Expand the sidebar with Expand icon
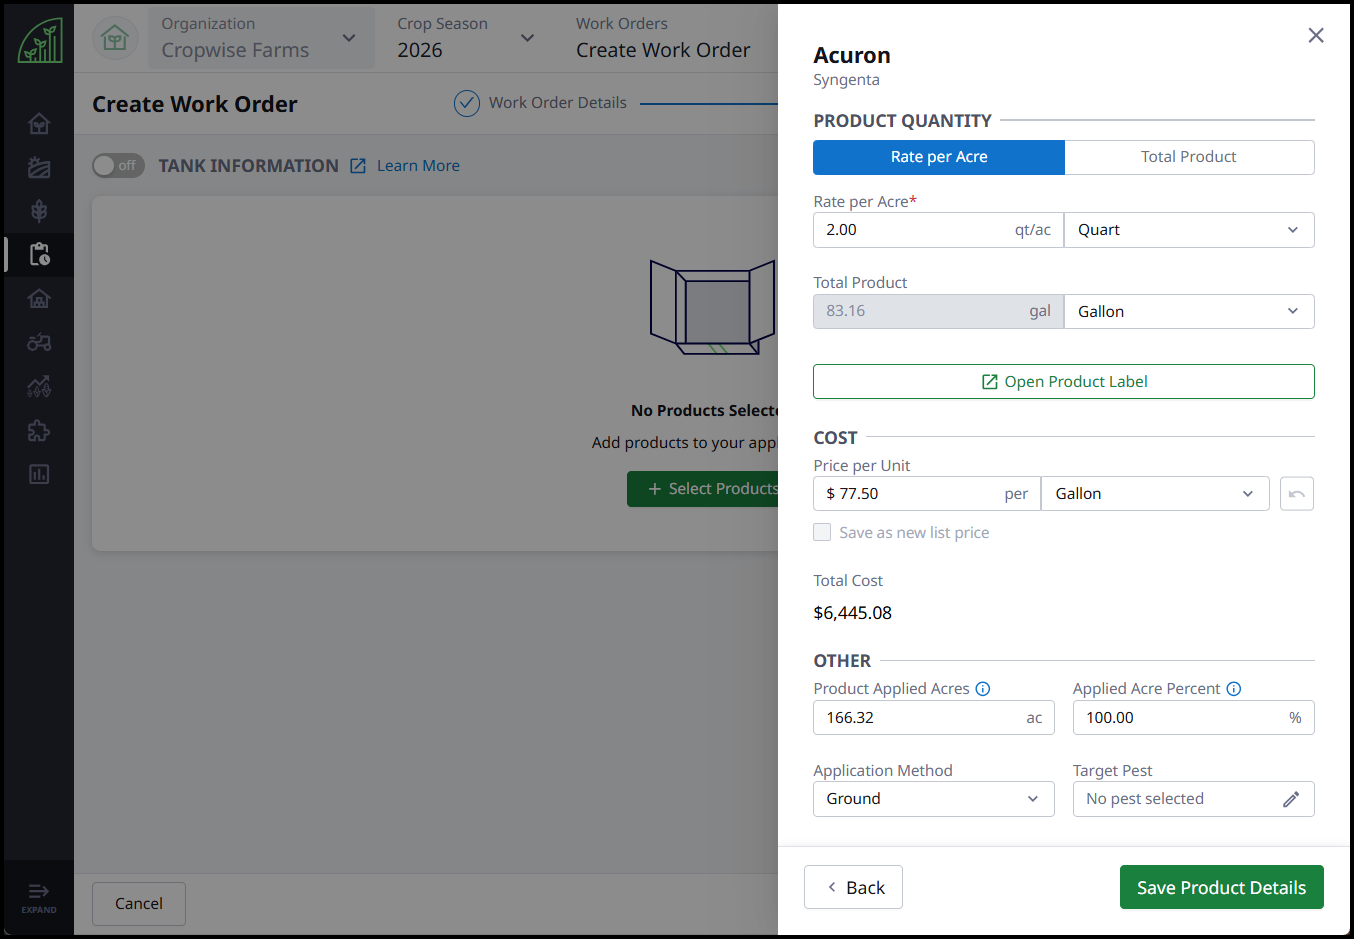This screenshot has height=939, width=1354. click(39, 897)
